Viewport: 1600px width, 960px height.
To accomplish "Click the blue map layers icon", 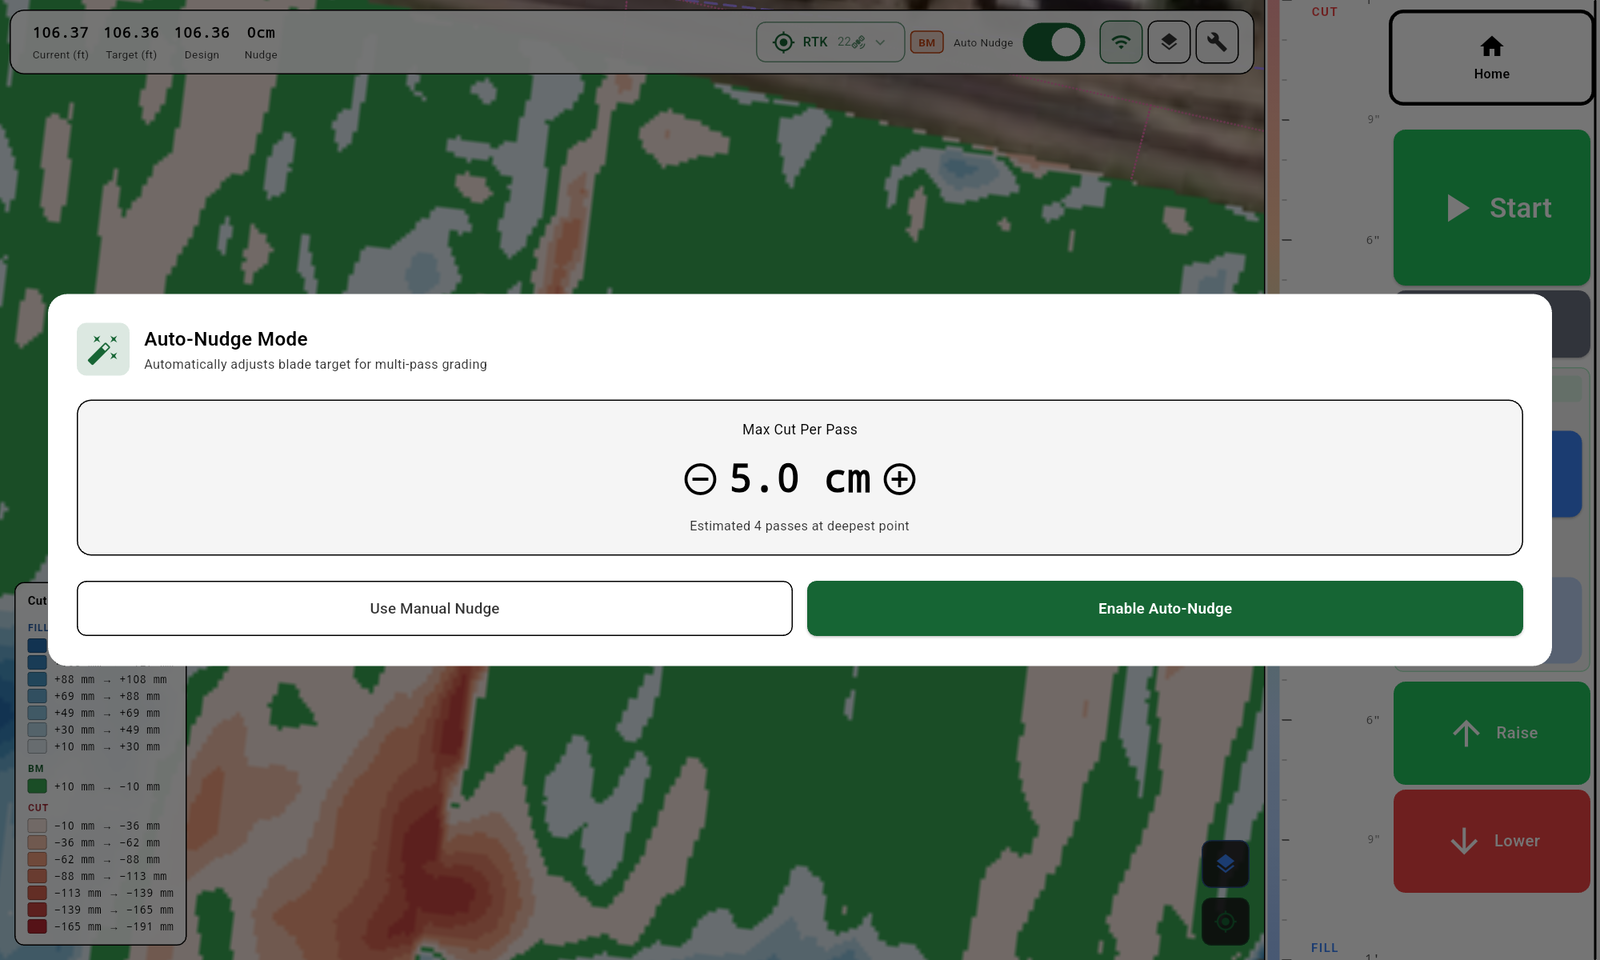I will click(x=1225, y=864).
